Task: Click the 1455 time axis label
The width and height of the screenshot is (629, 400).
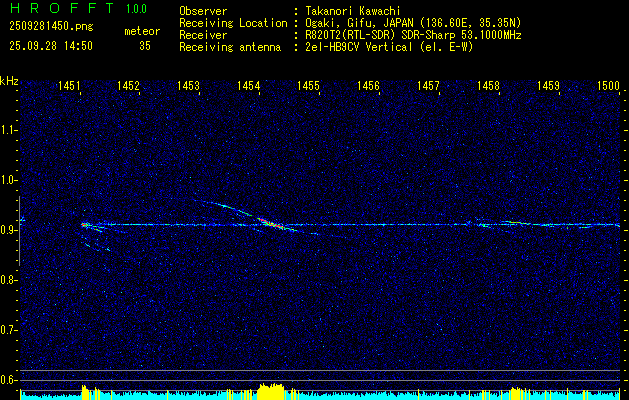Action: tap(308, 85)
